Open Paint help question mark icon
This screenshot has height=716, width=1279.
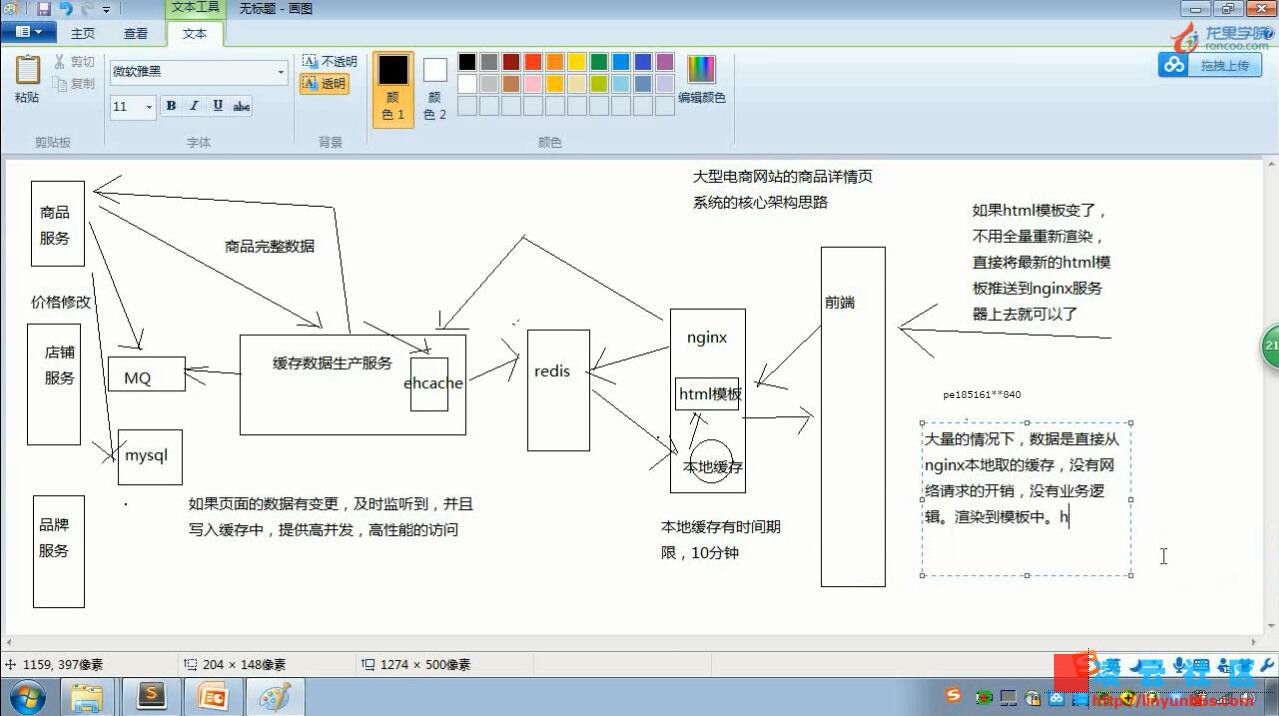tap(1269, 33)
